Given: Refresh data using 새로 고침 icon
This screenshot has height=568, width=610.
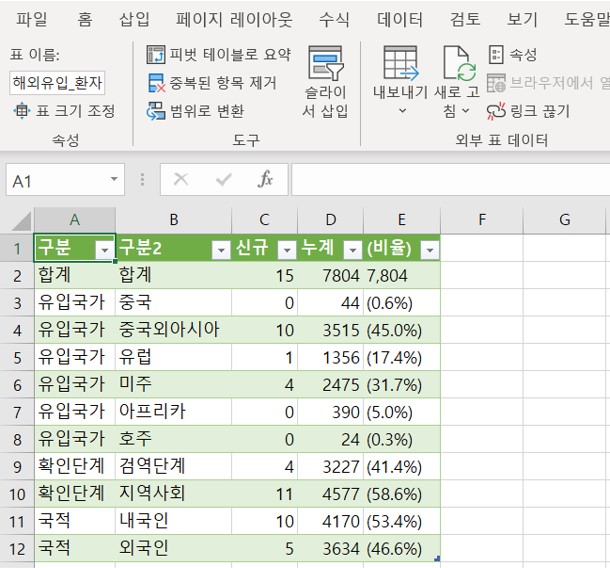Looking at the screenshot, I should coord(459,63).
